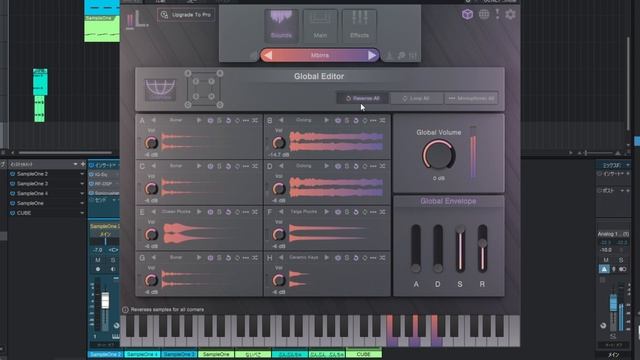Select the SampleOne 3 channel tab in mixer

179,354
